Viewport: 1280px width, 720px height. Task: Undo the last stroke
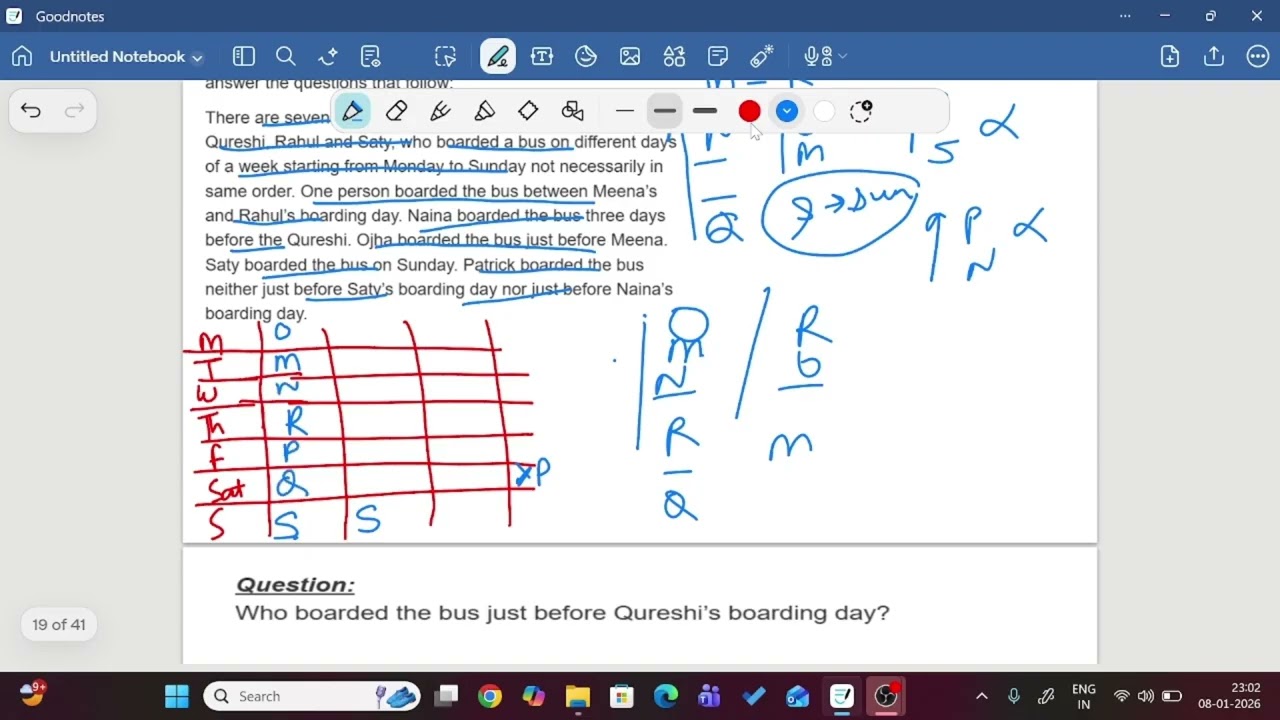click(x=31, y=111)
